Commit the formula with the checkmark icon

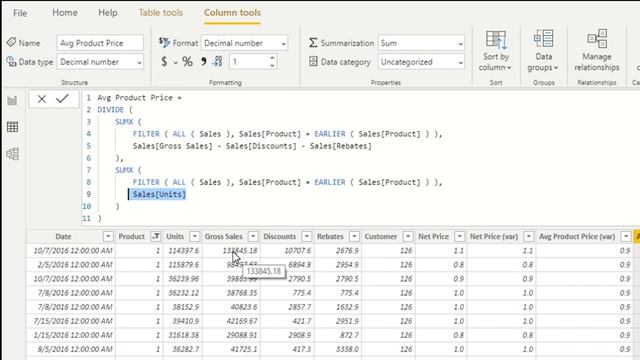[x=62, y=98]
